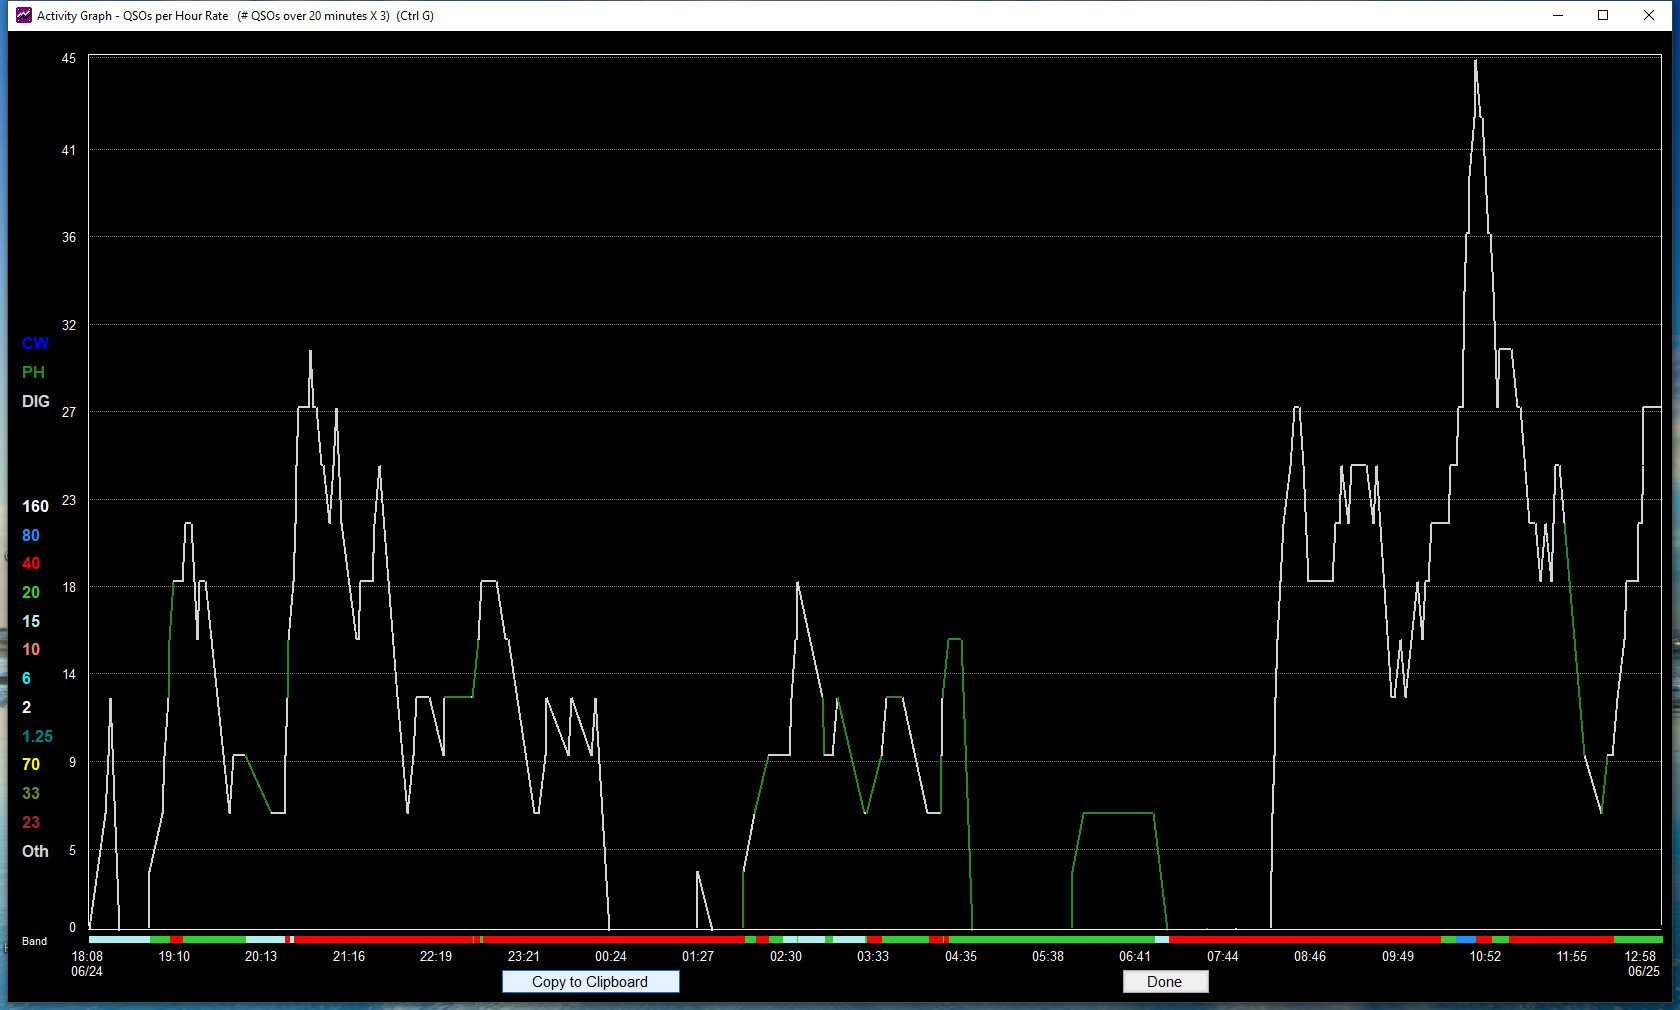
Task: Click the Oth band legend label
Action: (x=35, y=852)
